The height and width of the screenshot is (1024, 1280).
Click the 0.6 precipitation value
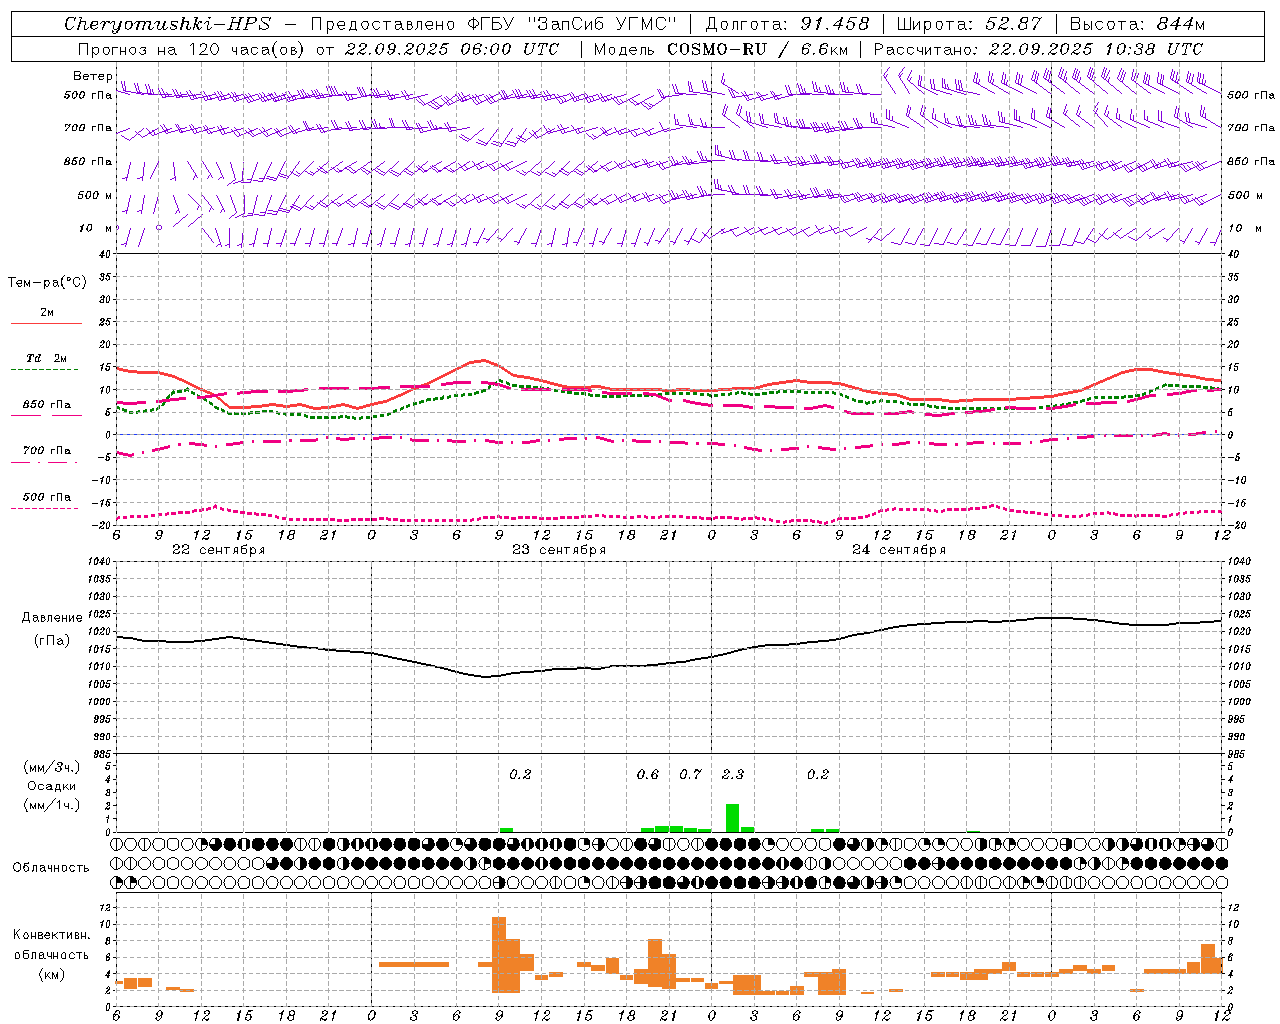[648, 774]
